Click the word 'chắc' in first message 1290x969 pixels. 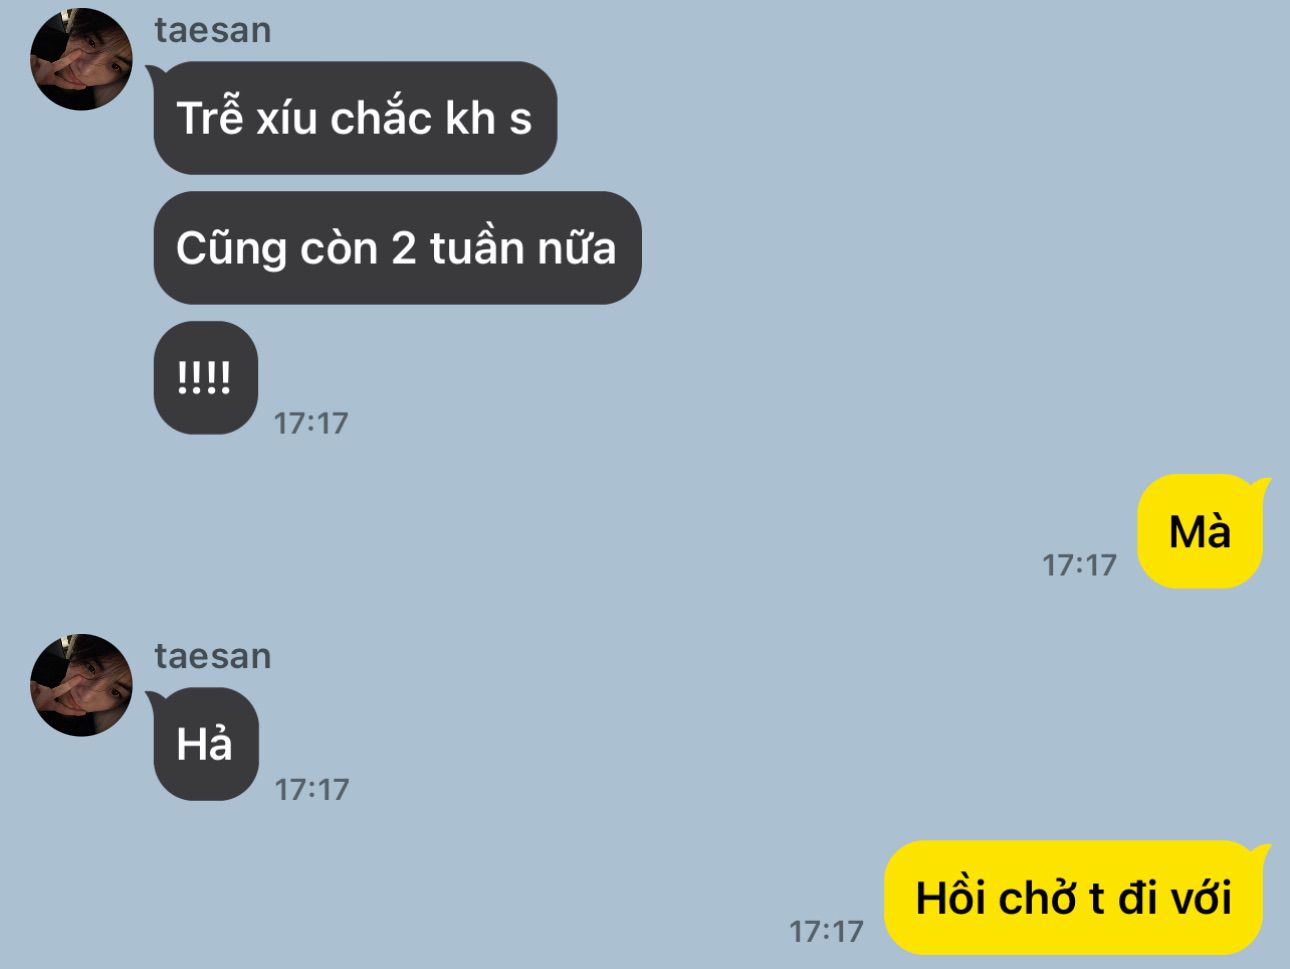[x=381, y=118]
